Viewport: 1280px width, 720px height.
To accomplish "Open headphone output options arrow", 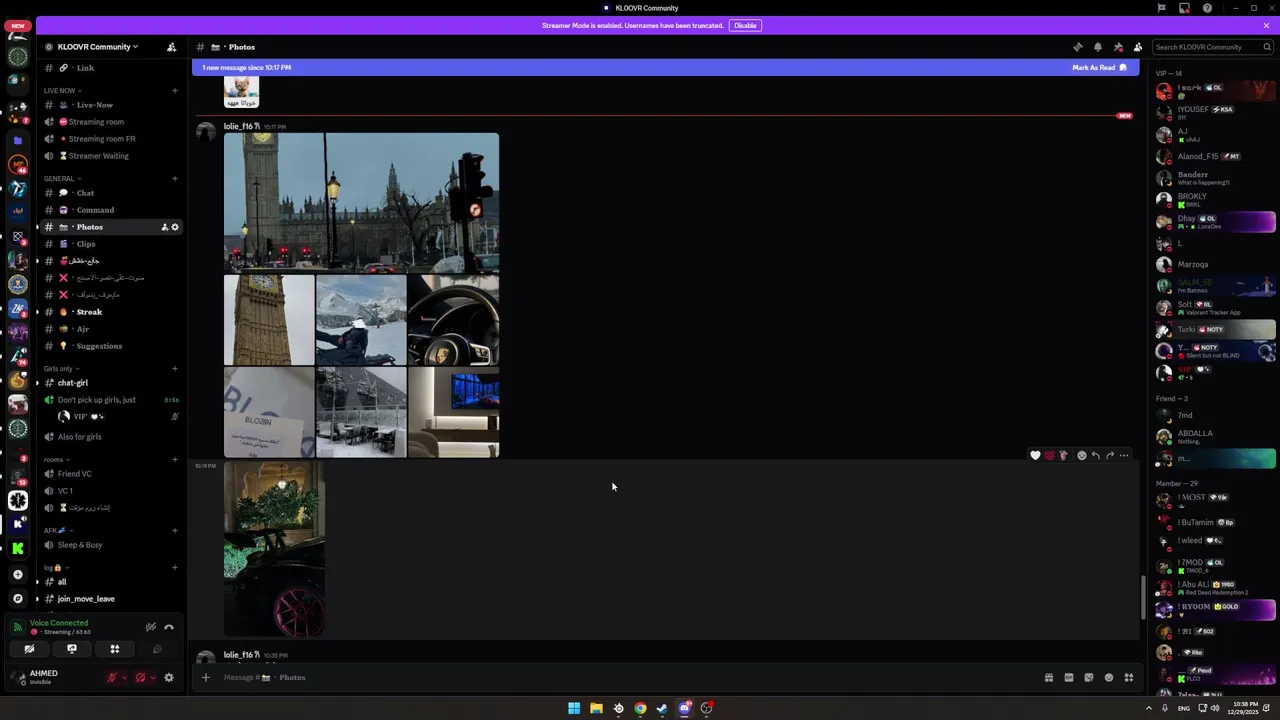I will click(x=152, y=678).
